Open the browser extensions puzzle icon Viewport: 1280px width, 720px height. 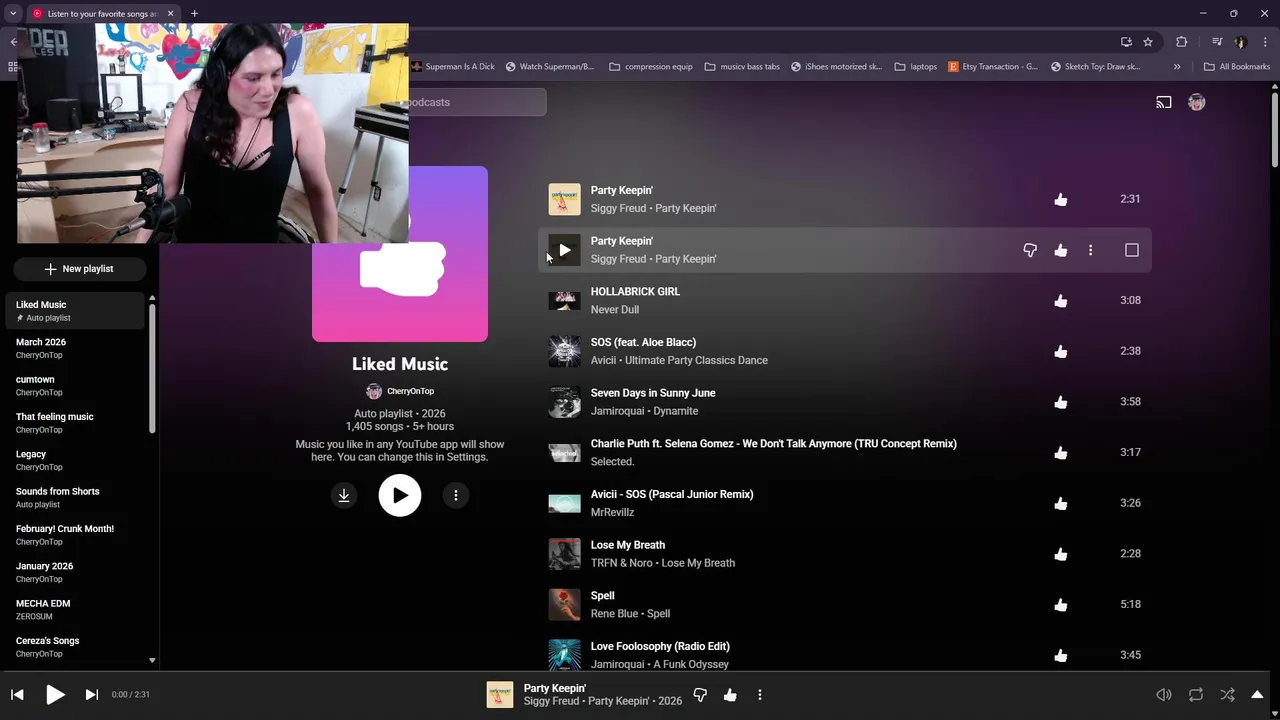(1182, 42)
